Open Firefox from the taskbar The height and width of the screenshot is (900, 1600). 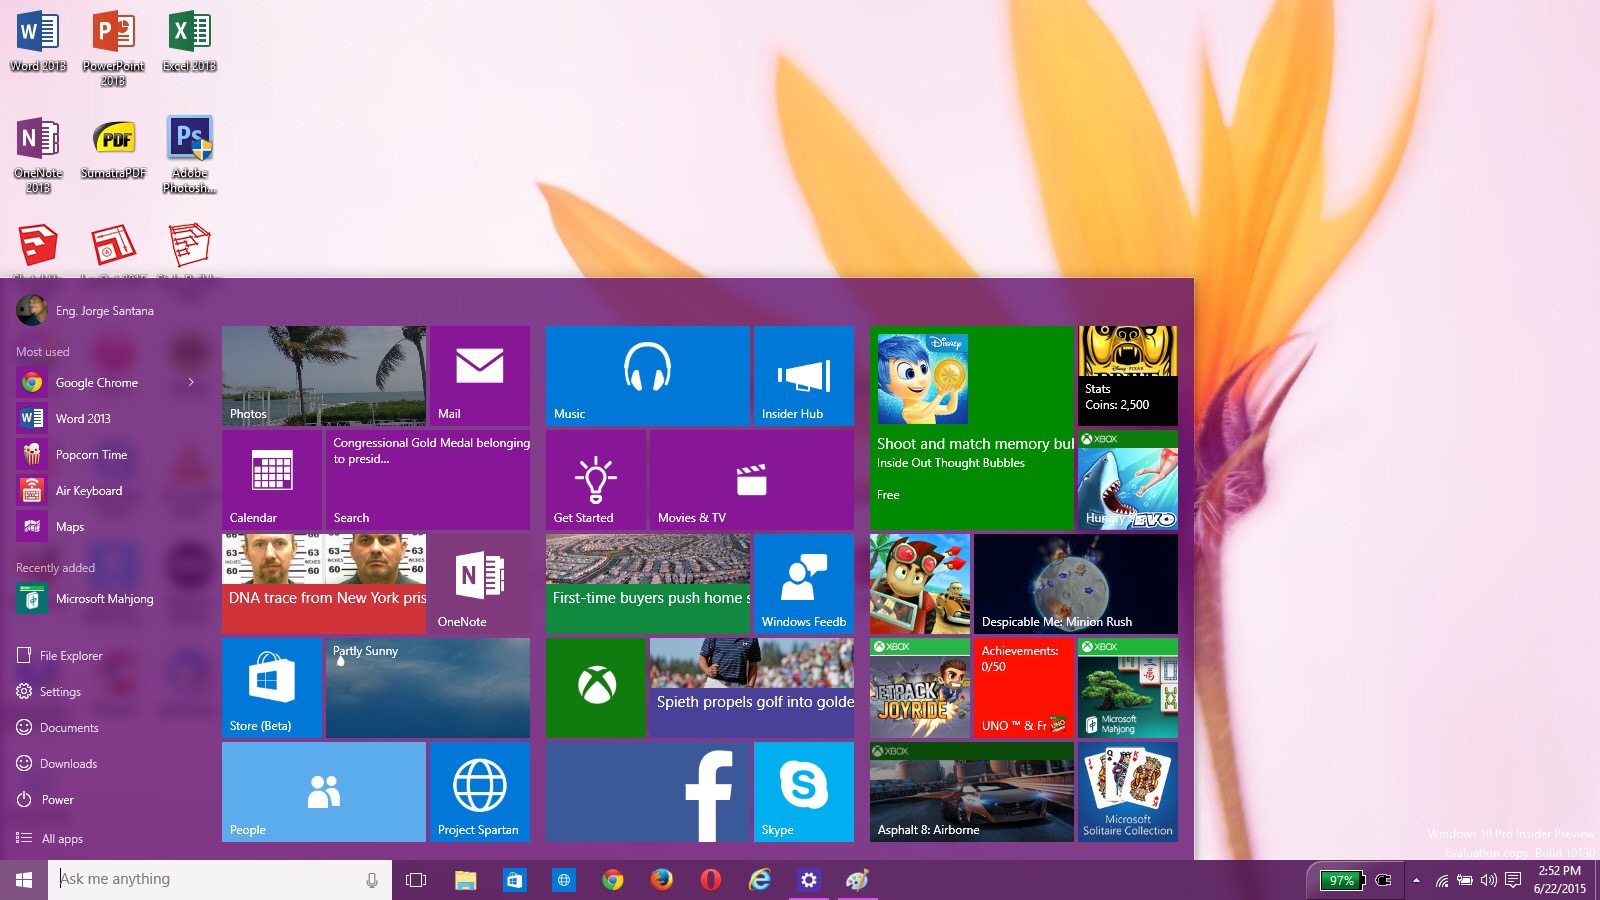tap(662, 880)
